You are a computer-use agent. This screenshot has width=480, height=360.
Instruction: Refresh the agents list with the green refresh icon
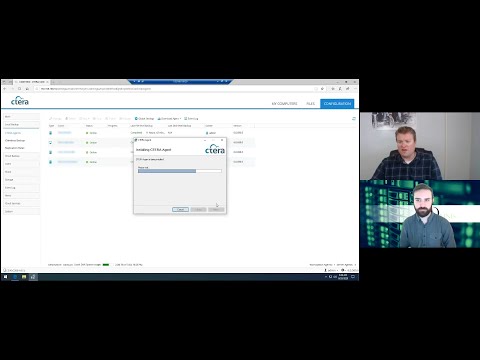click(354, 119)
